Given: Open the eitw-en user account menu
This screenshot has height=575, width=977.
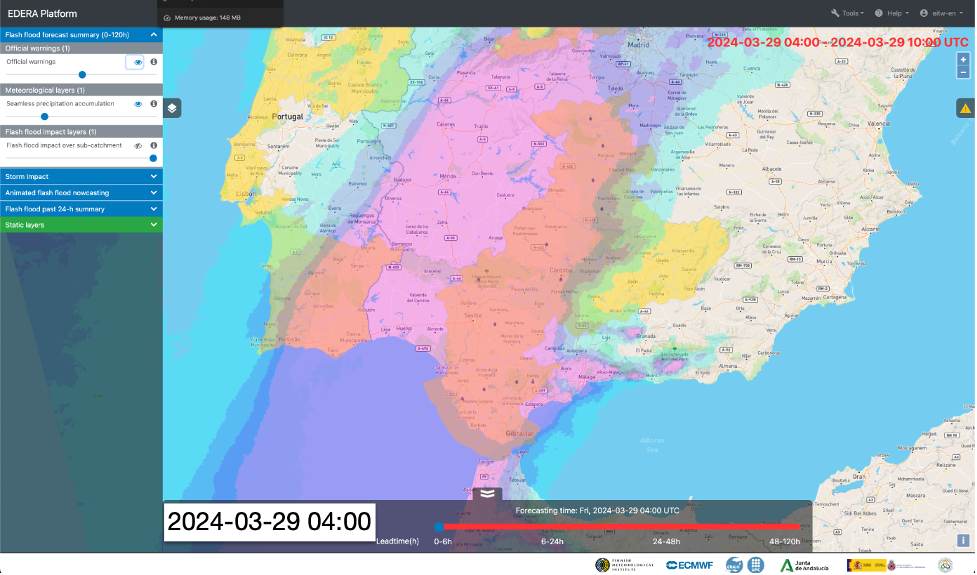Looking at the screenshot, I should [x=942, y=13].
